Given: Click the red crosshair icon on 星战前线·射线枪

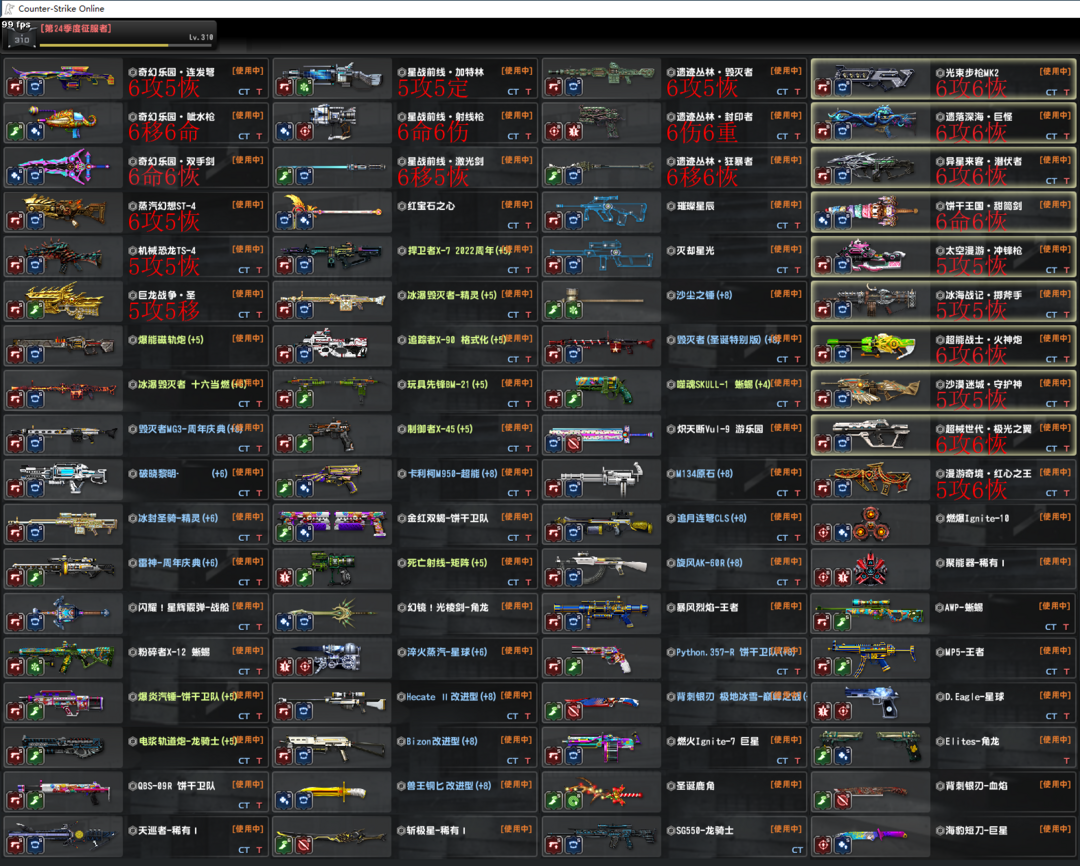Looking at the screenshot, I should 303,131.
